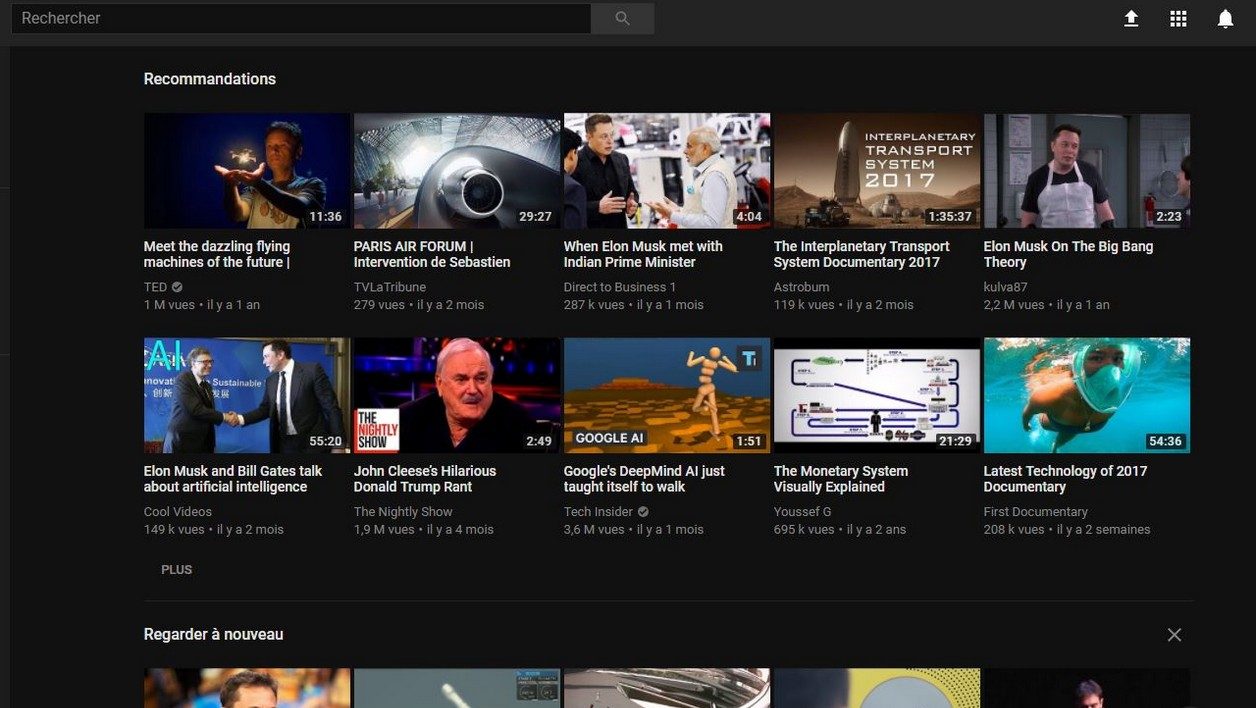Click the Recommandations section heading
The width and height of the screenshot is (1256, 708).
pos(210,79)
